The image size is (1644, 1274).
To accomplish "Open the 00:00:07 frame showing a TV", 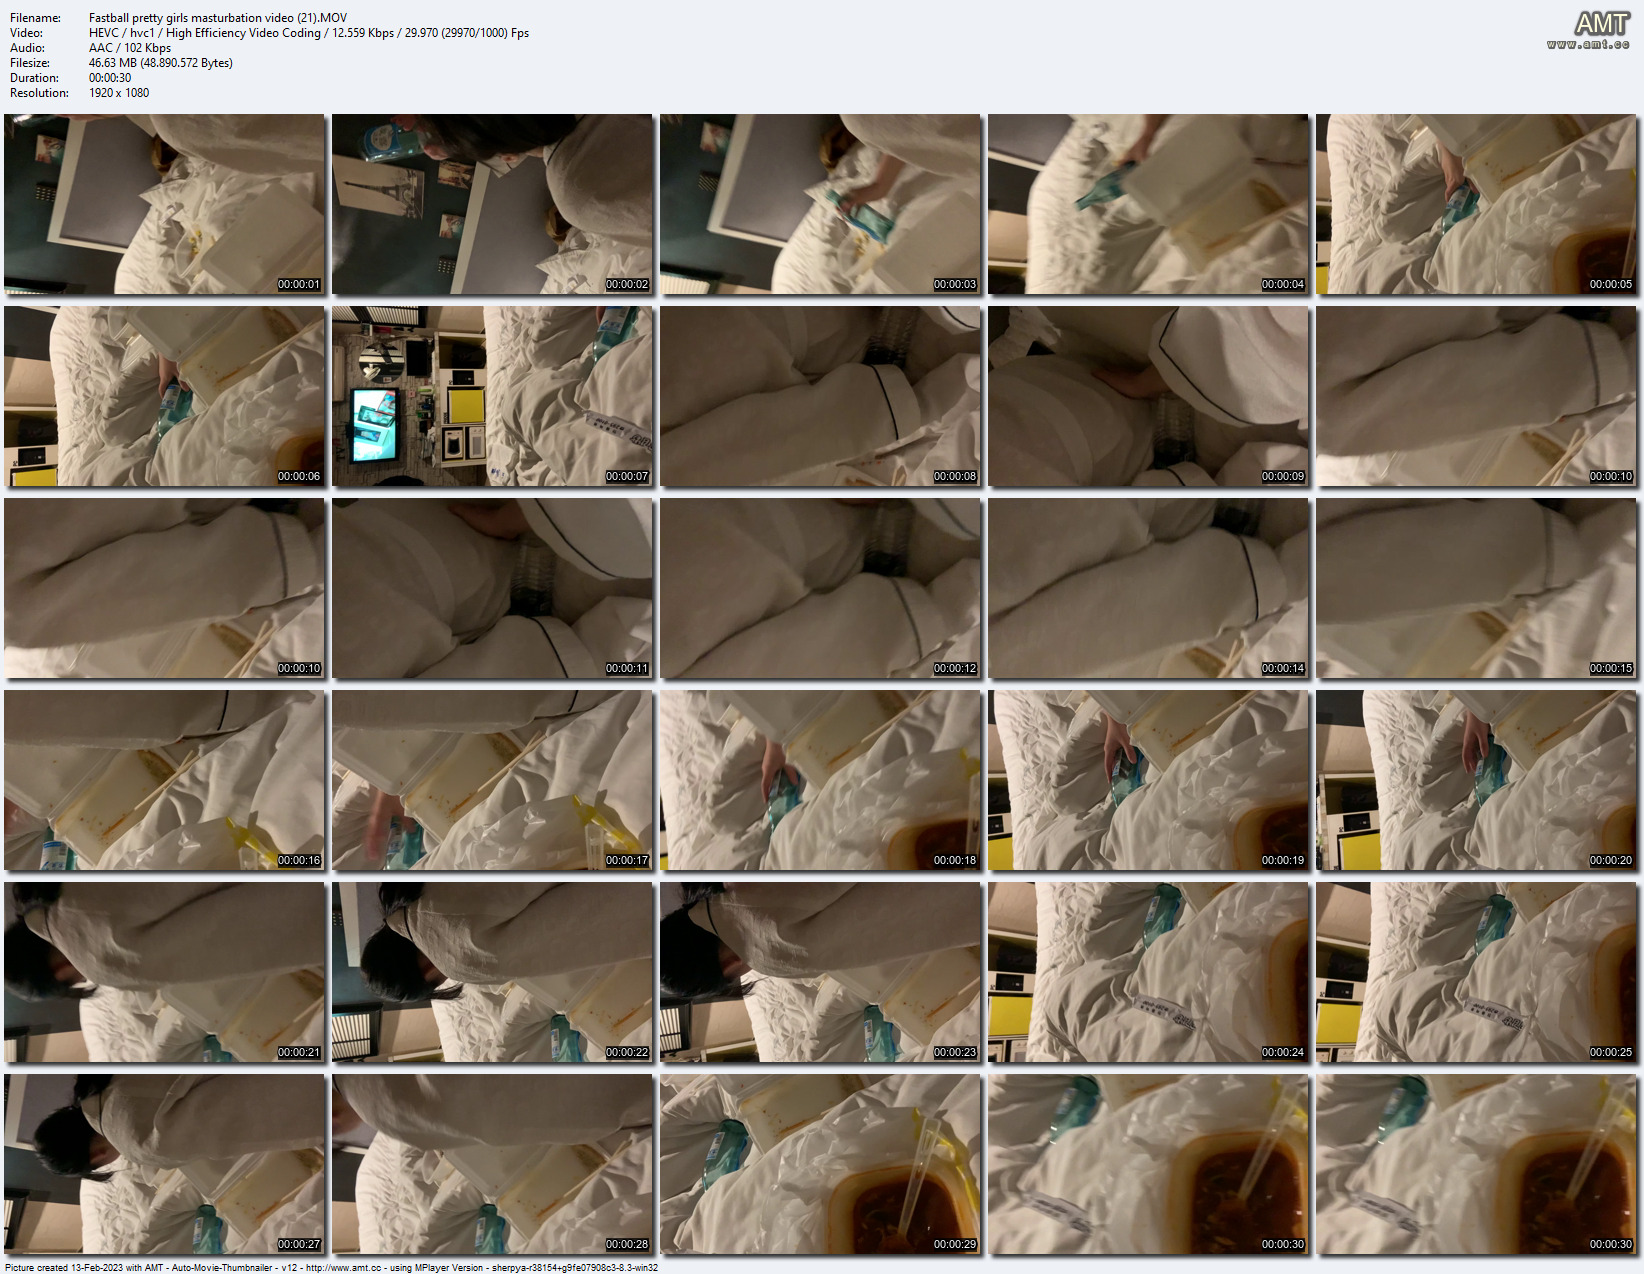I will click(493, 396).
